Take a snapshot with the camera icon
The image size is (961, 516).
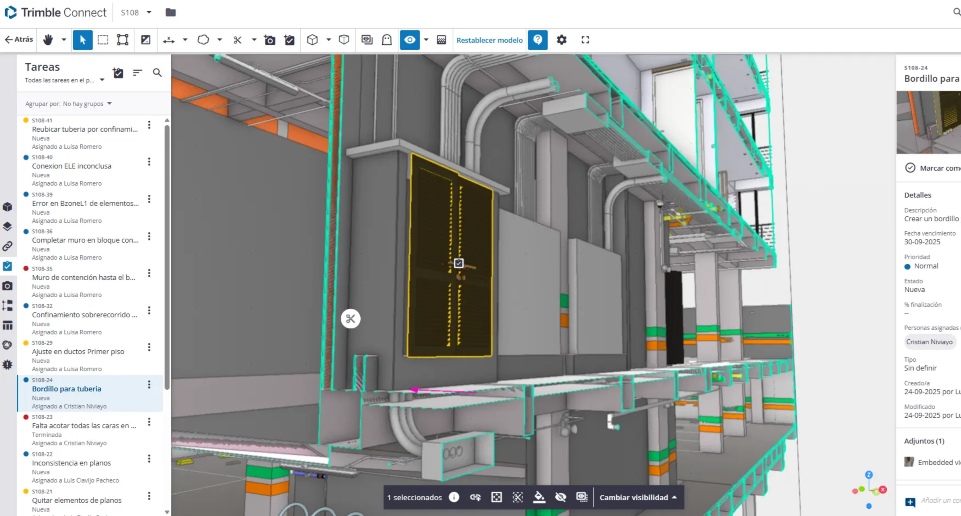point(269,40)
